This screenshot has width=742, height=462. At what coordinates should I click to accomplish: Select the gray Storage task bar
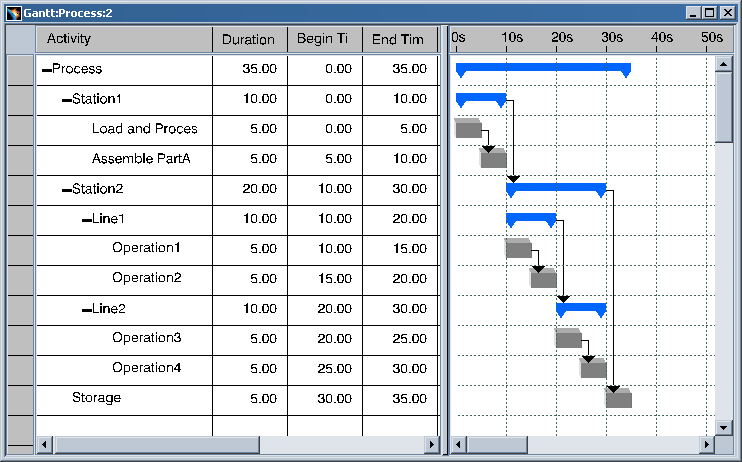tap(619, 399)
